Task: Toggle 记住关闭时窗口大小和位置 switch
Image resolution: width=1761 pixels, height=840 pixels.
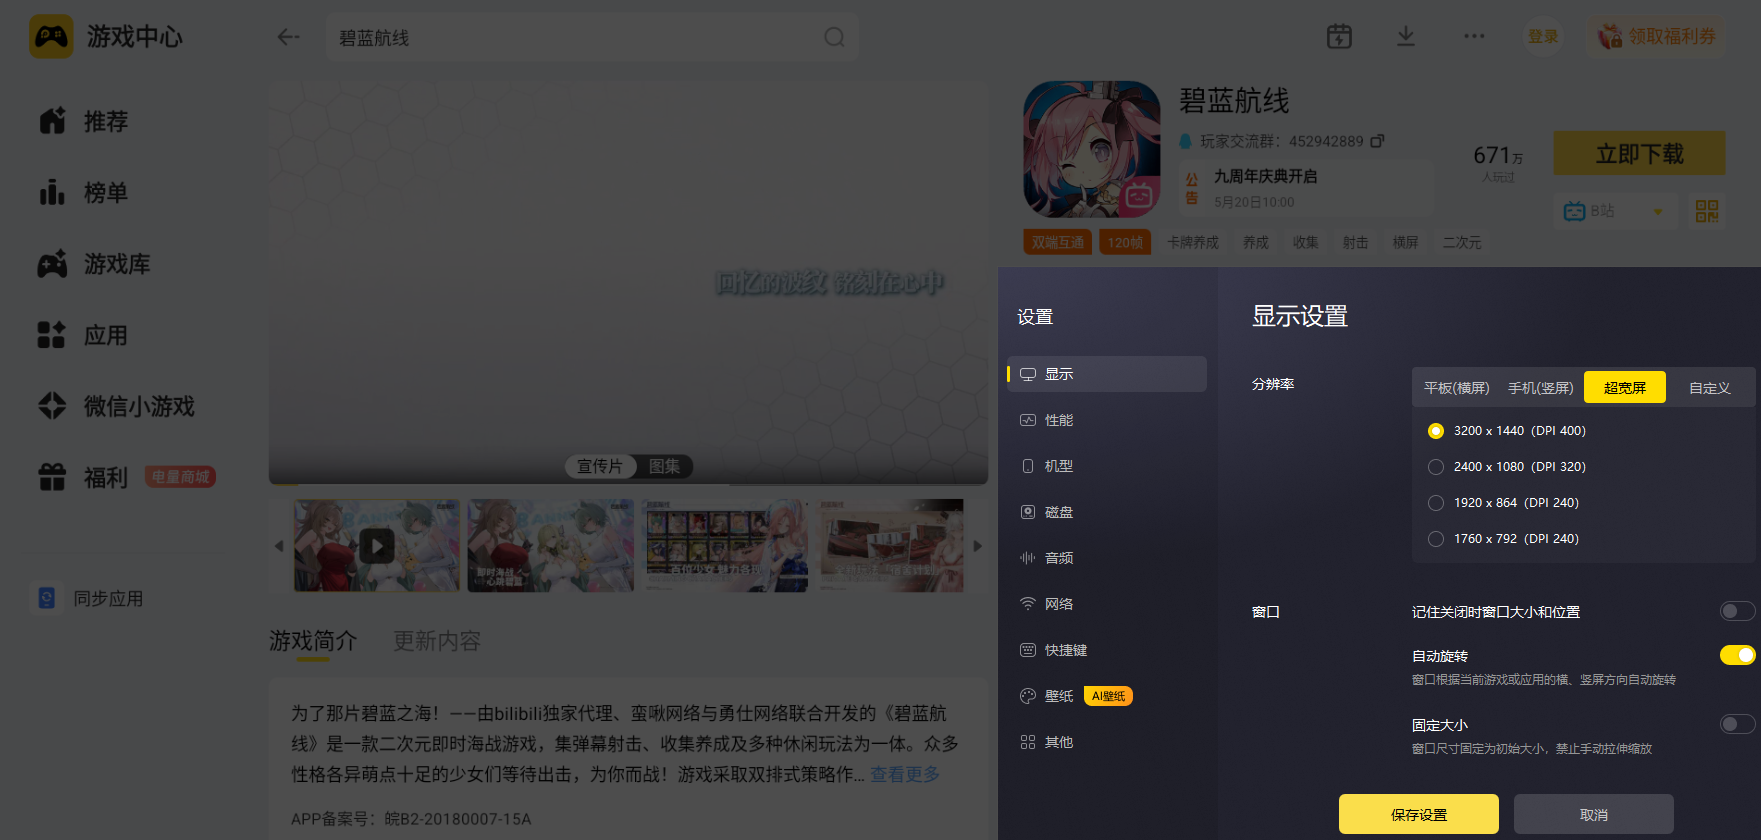Action: pyautogui.click(x=1737, y=611)
